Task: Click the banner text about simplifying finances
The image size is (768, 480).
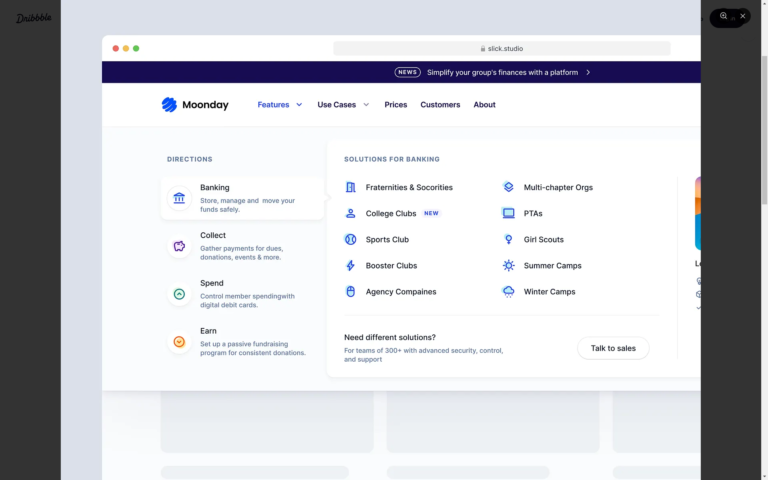Action: (503, 72)
